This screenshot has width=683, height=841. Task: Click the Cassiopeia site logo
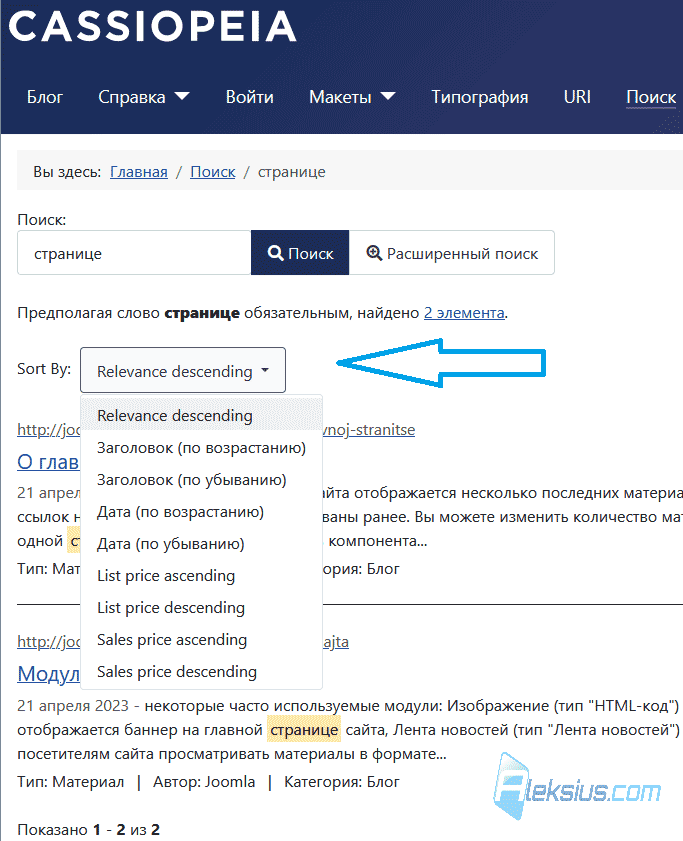tap(152, 26)
